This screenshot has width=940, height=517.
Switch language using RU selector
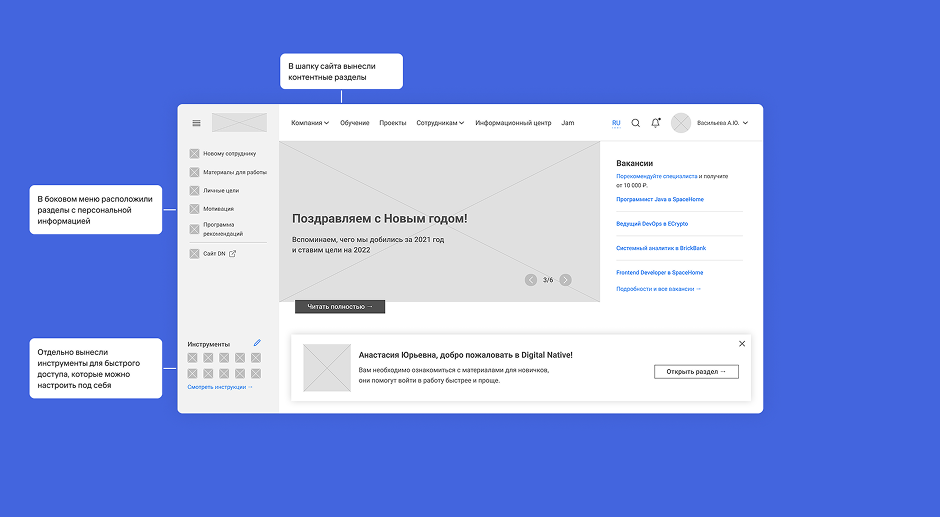[x=616, y=123]
